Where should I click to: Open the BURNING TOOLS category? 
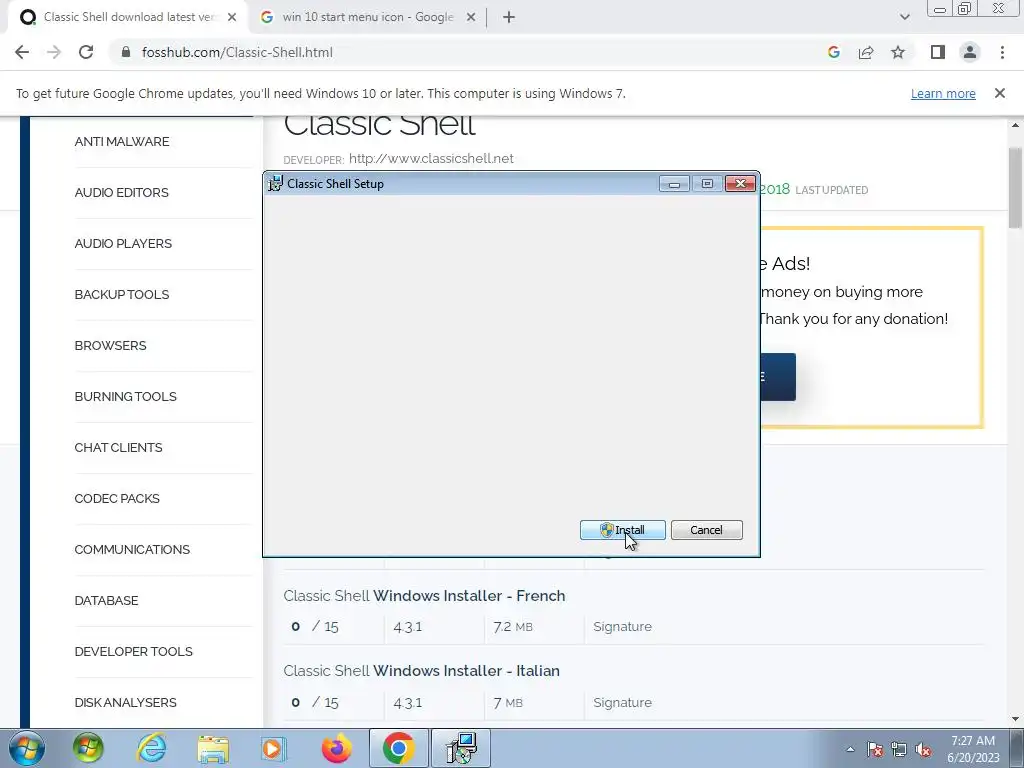[x=125, y=396]
